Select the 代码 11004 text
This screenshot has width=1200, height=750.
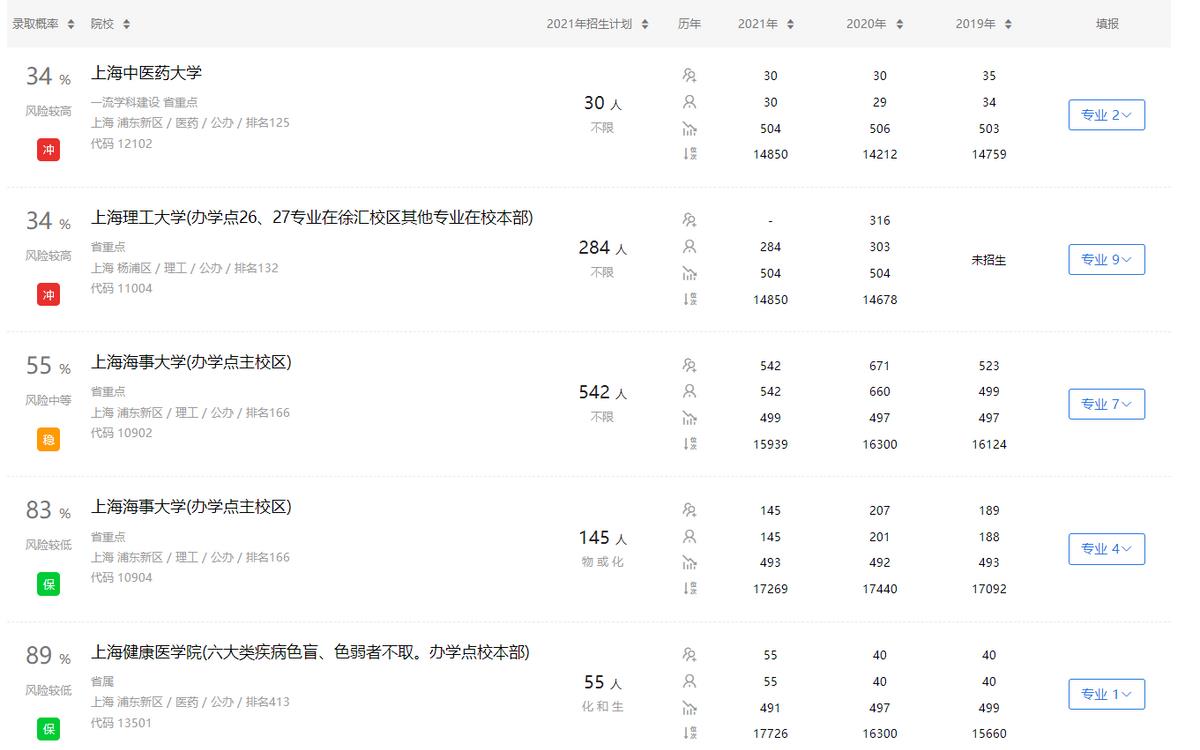click(122, 288)
